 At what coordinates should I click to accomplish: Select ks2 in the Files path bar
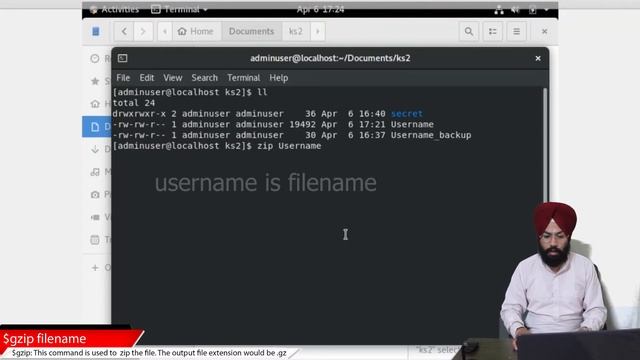[x=296, y=31]
